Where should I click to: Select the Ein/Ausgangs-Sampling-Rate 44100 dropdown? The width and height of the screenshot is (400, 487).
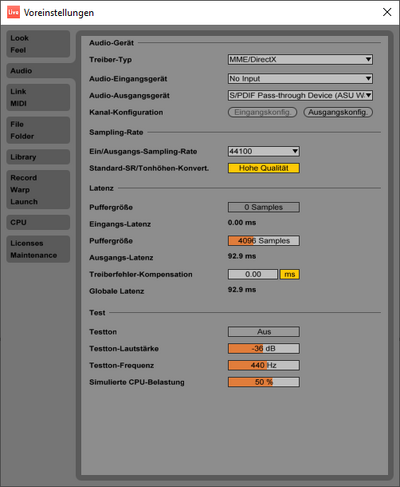(264, 151)
